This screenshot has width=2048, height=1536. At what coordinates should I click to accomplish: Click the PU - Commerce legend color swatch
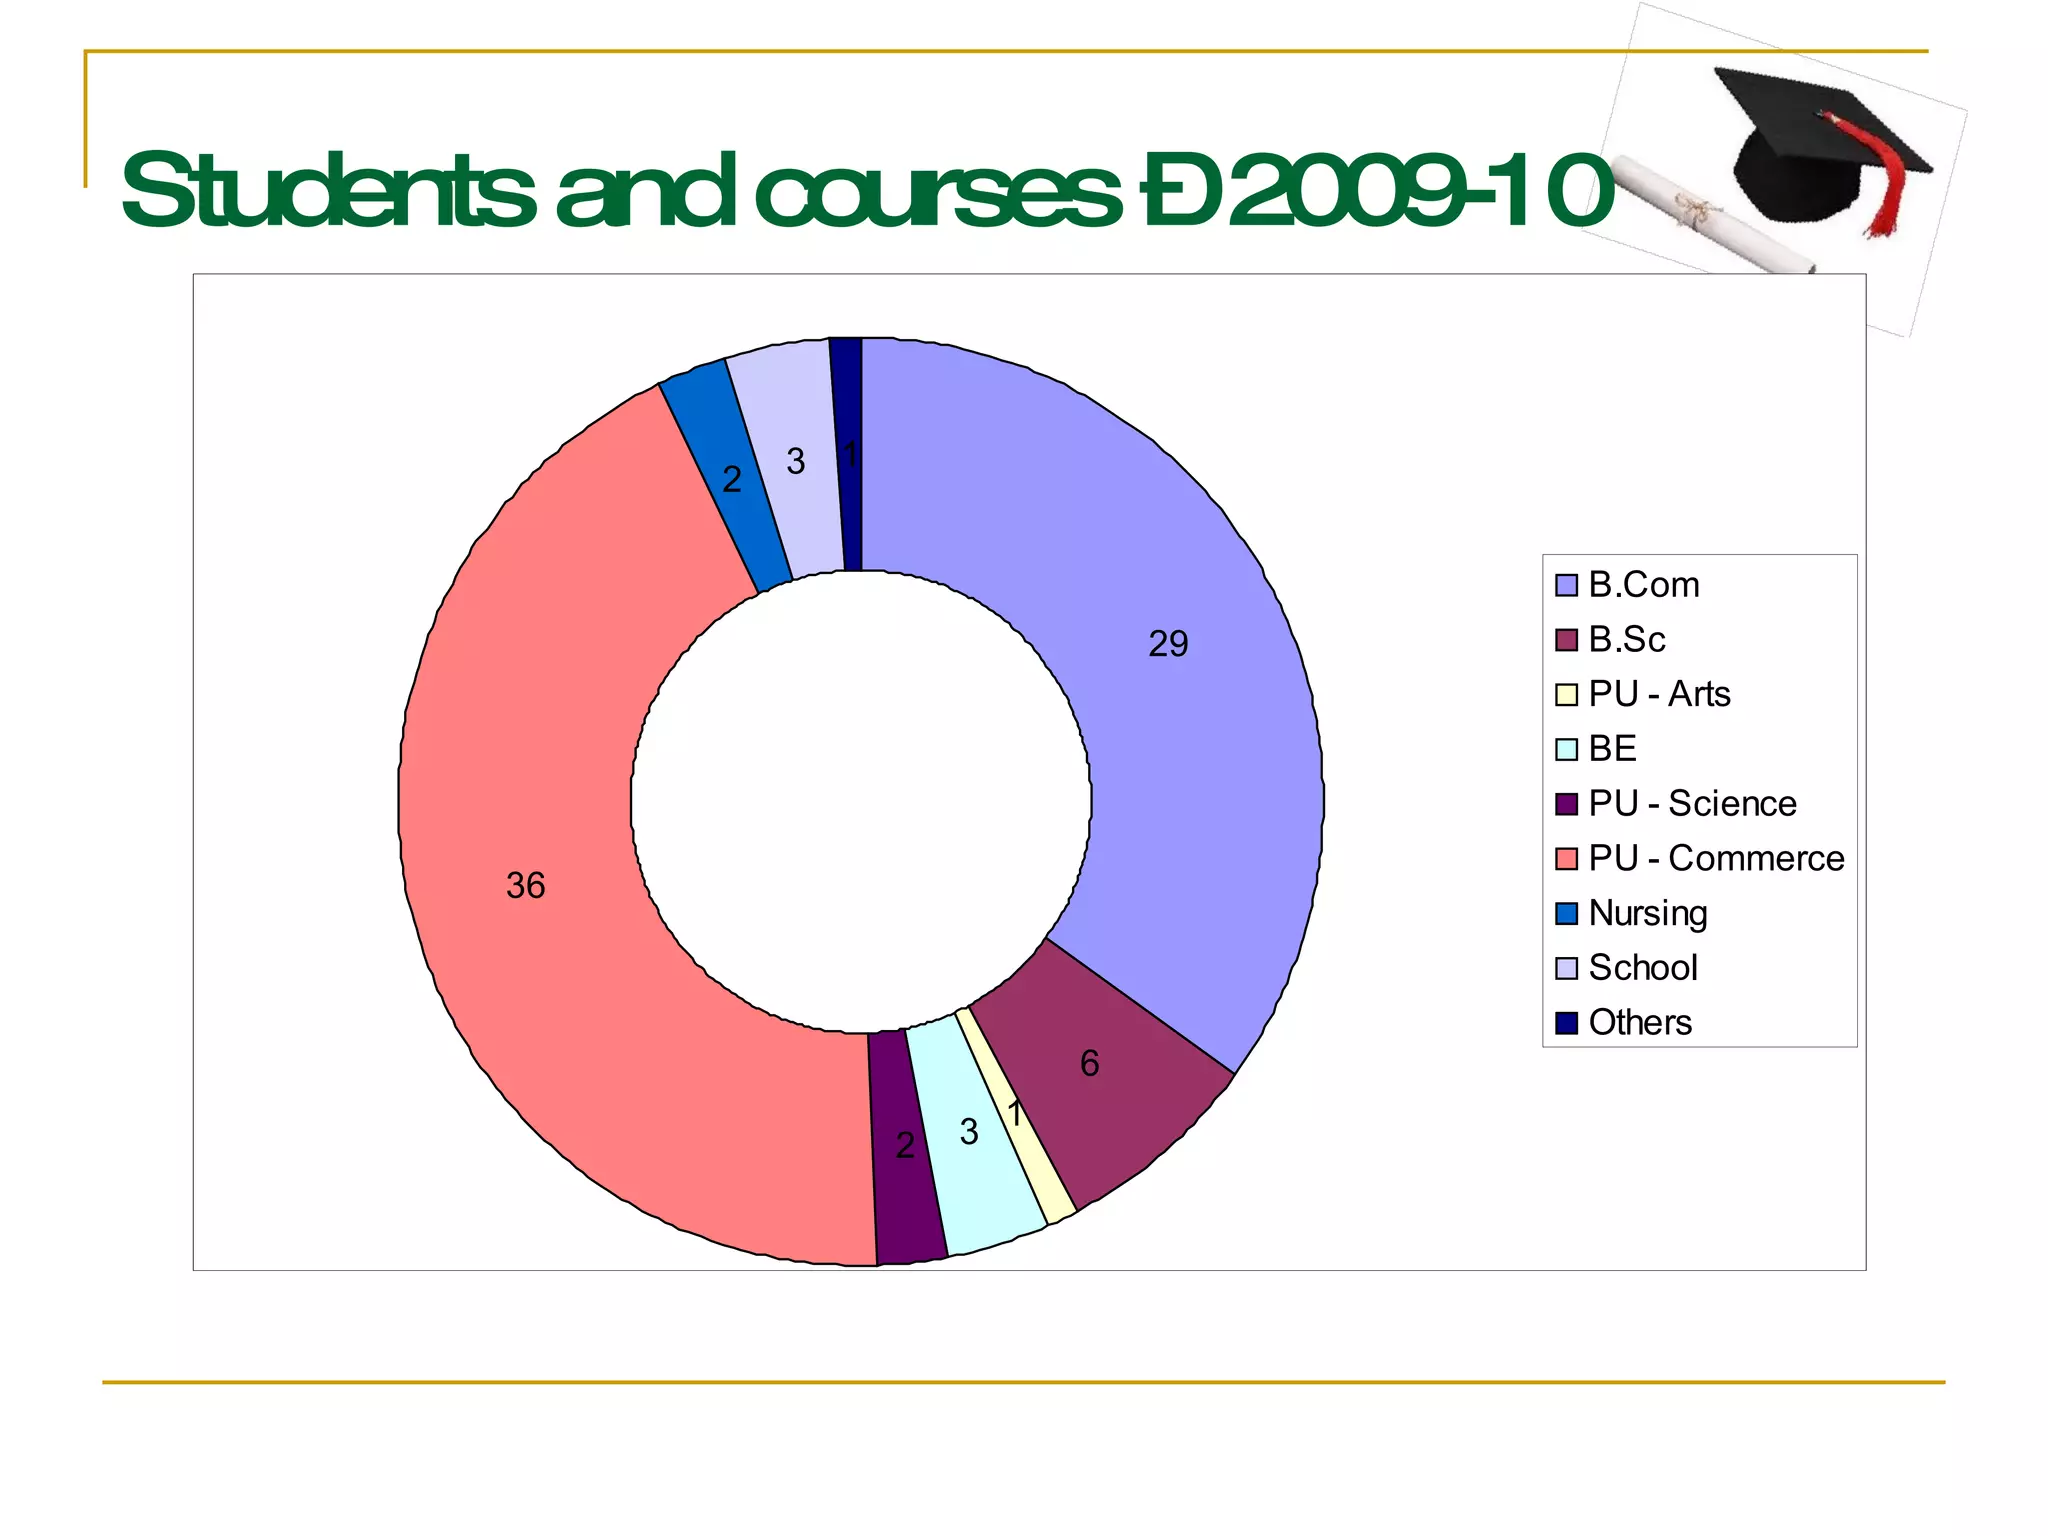pyautogui.click(x=1566, y=859)
